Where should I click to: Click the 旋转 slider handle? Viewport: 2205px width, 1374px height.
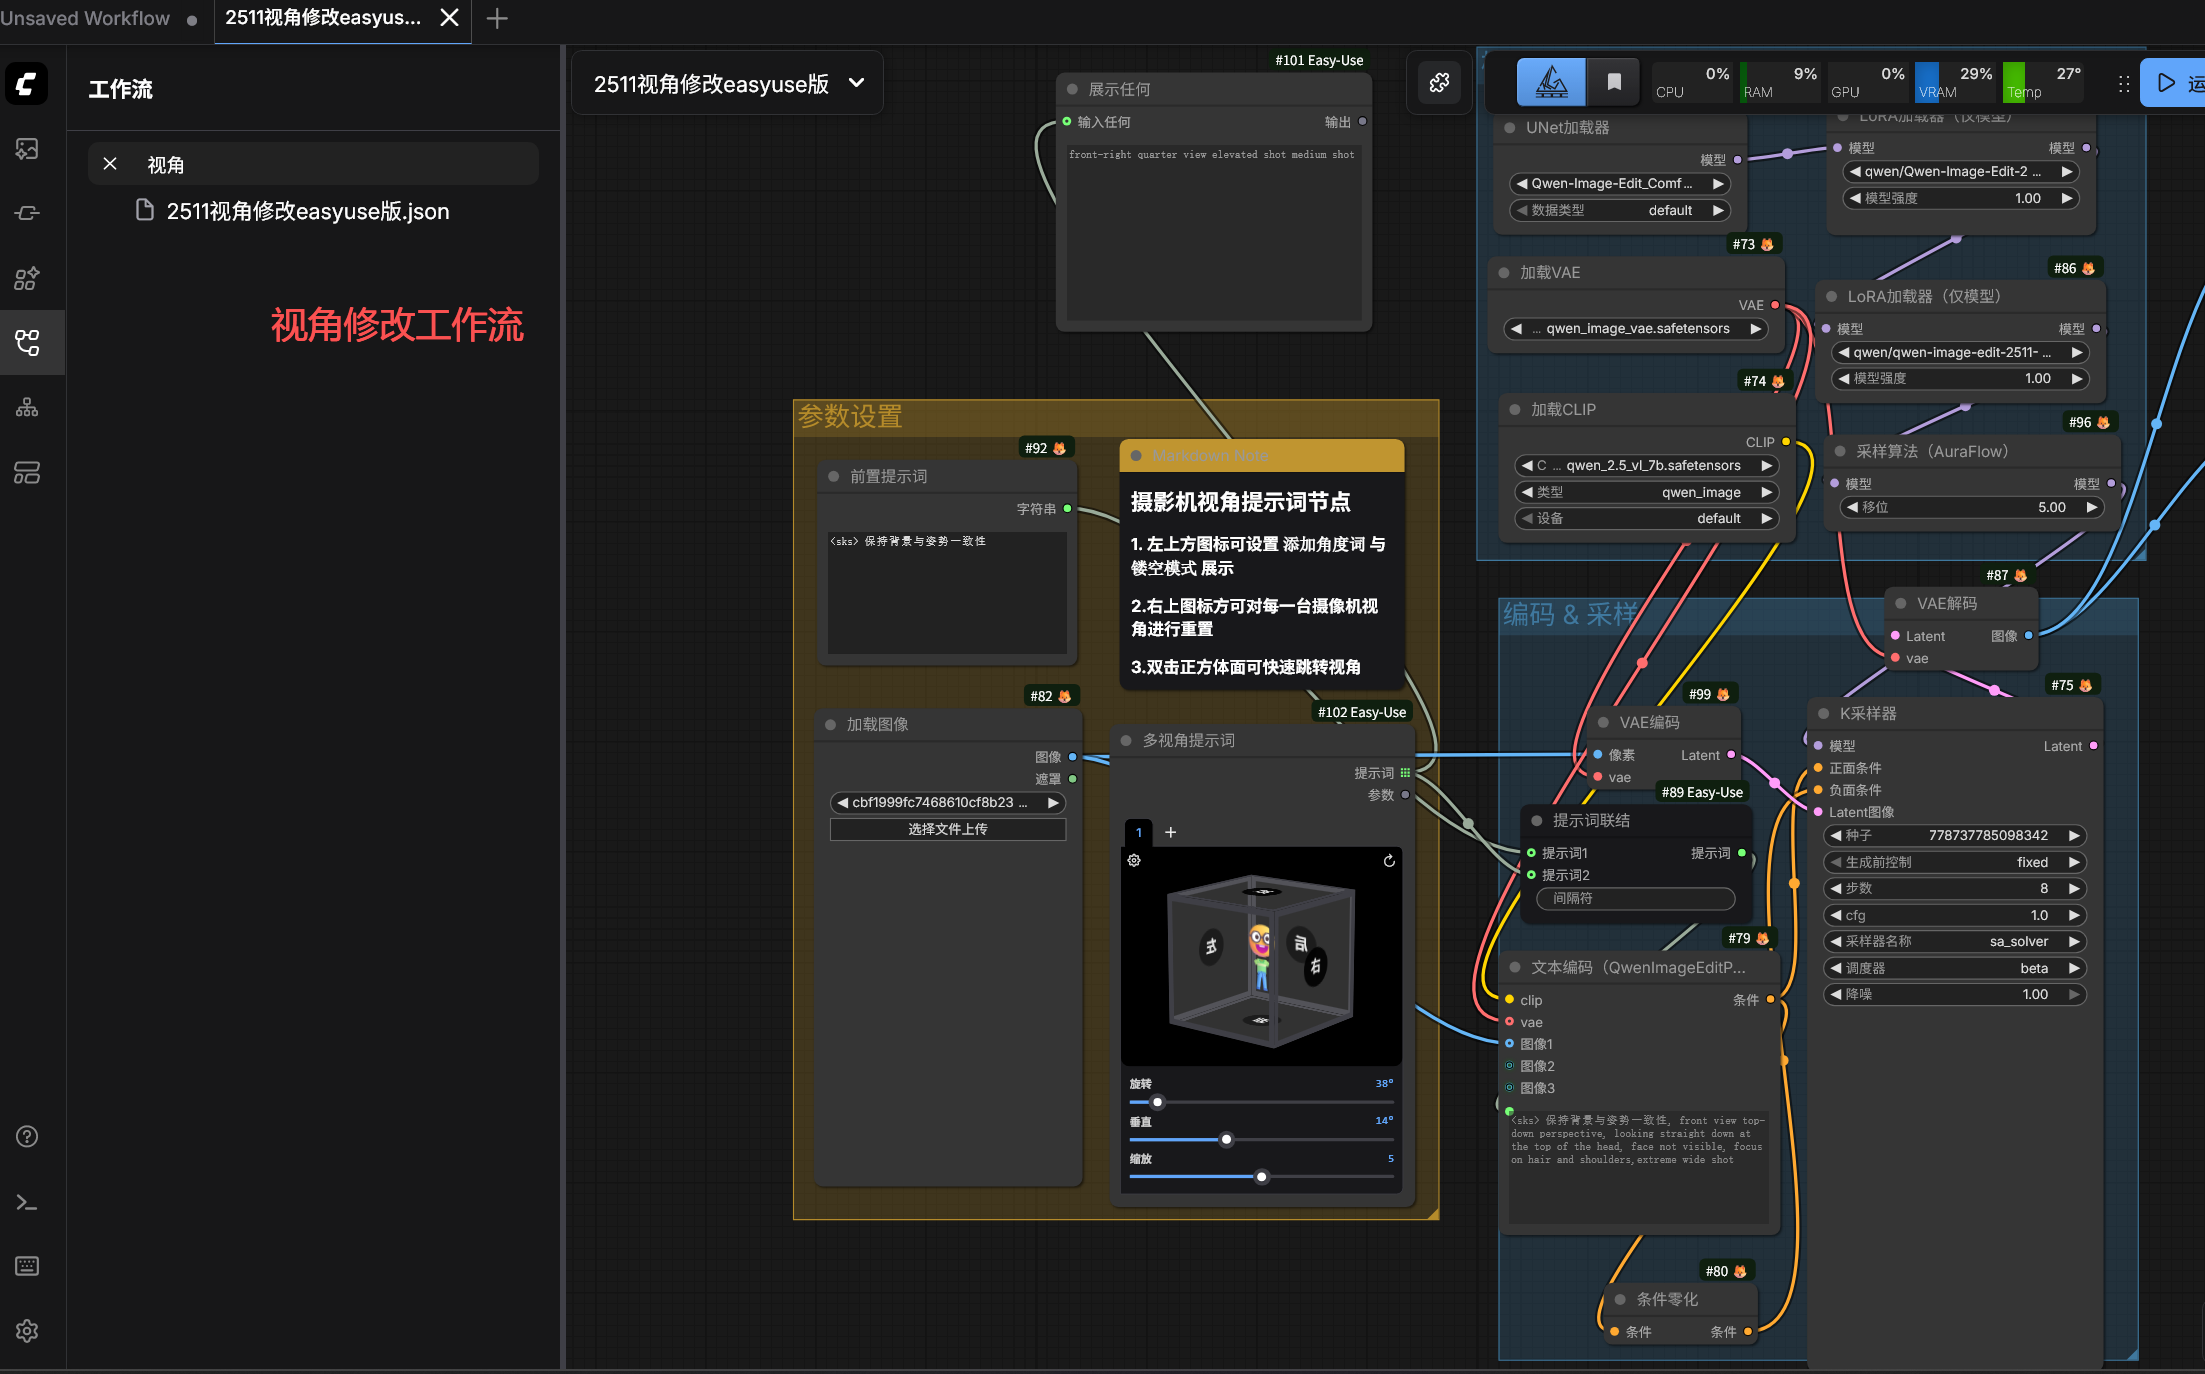1158,1102
